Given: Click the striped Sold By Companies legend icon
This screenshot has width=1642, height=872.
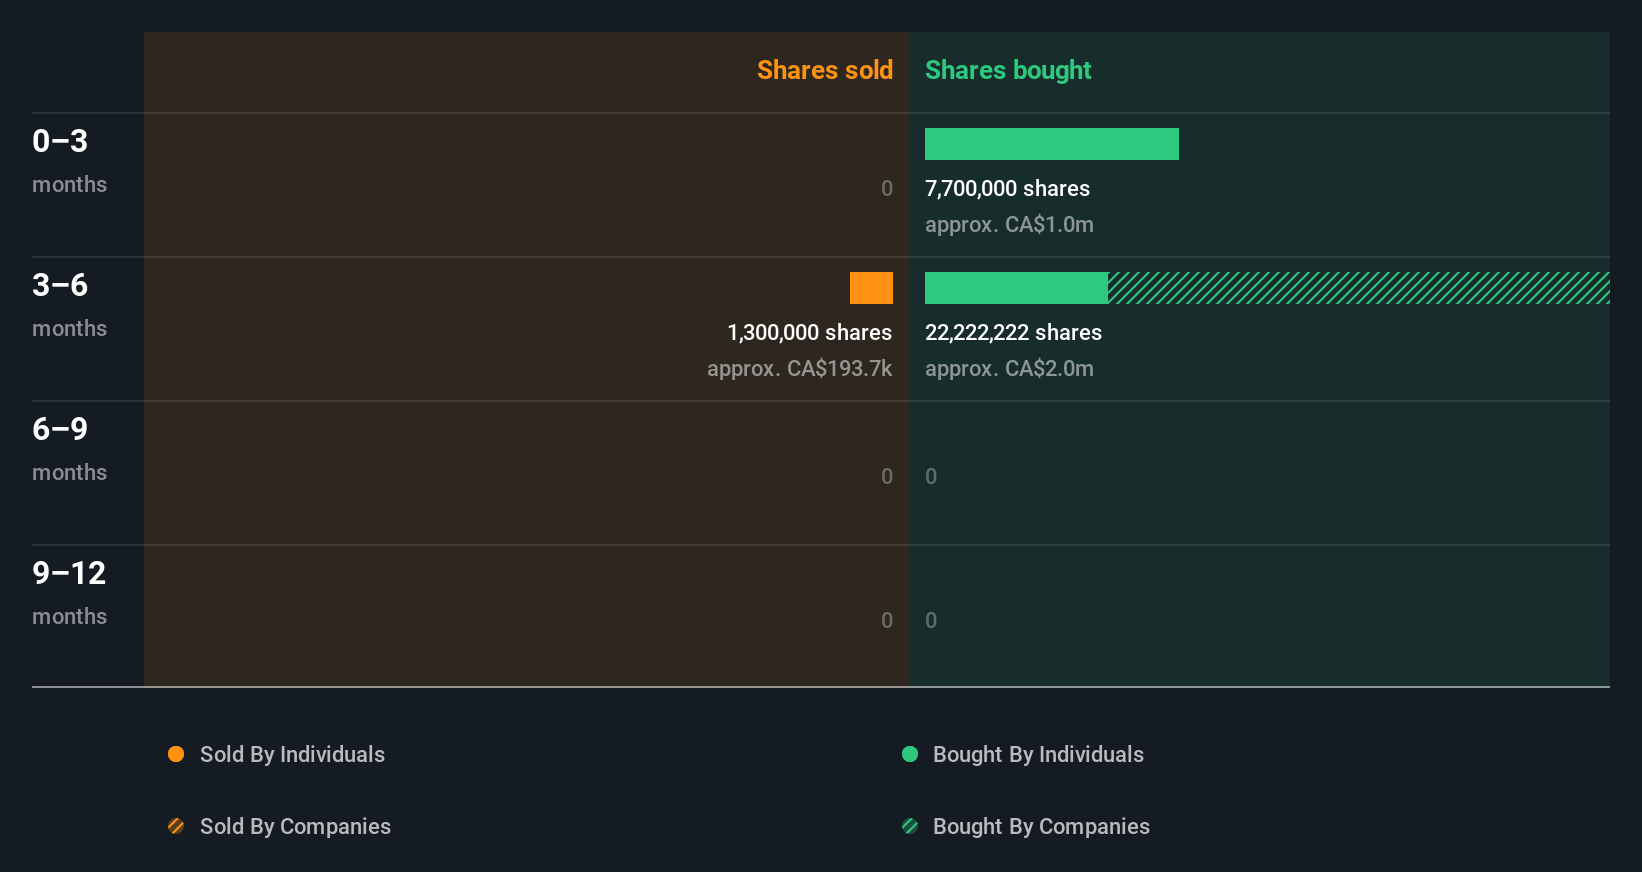Looking at the screenshot, I should (x=176, y=826).
